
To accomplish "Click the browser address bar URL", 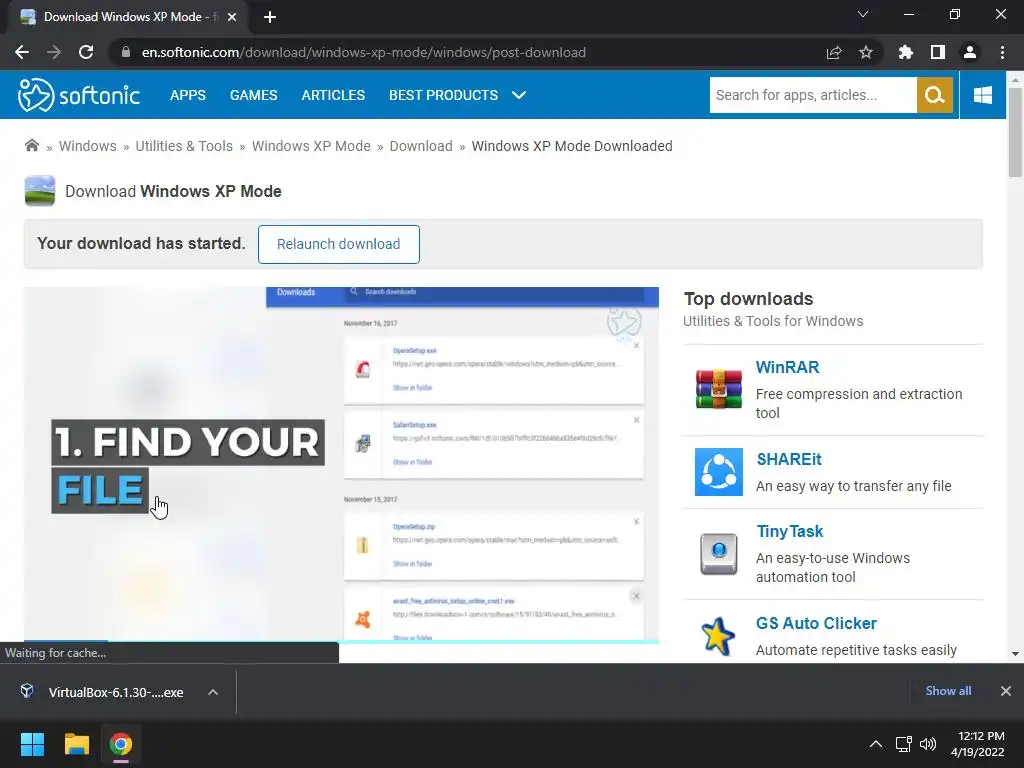I will pyautogui.click(x=364, y=52).
